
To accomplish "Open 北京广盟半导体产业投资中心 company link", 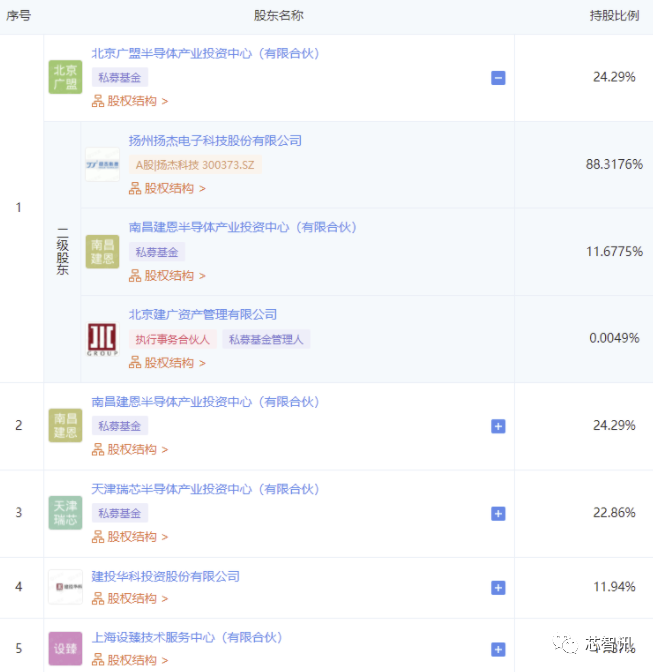I will (205, 54).
